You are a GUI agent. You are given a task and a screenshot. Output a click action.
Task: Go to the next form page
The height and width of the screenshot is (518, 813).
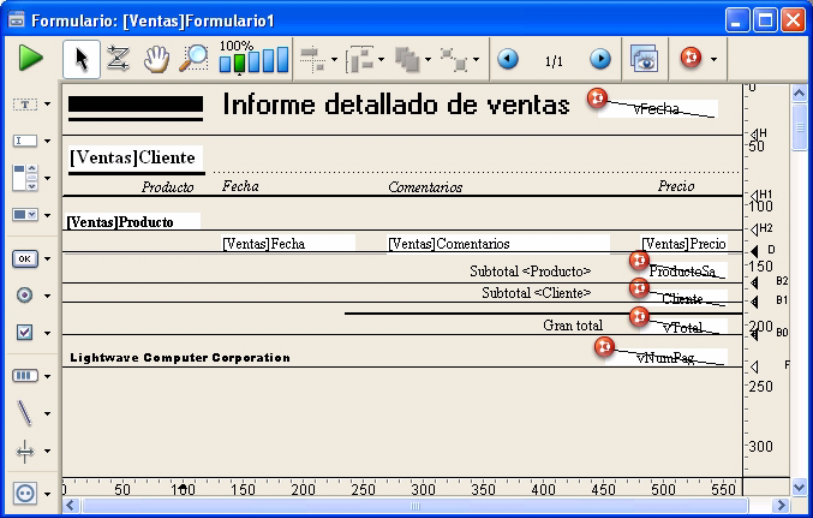pyautogui.click(x=600, y=60)
